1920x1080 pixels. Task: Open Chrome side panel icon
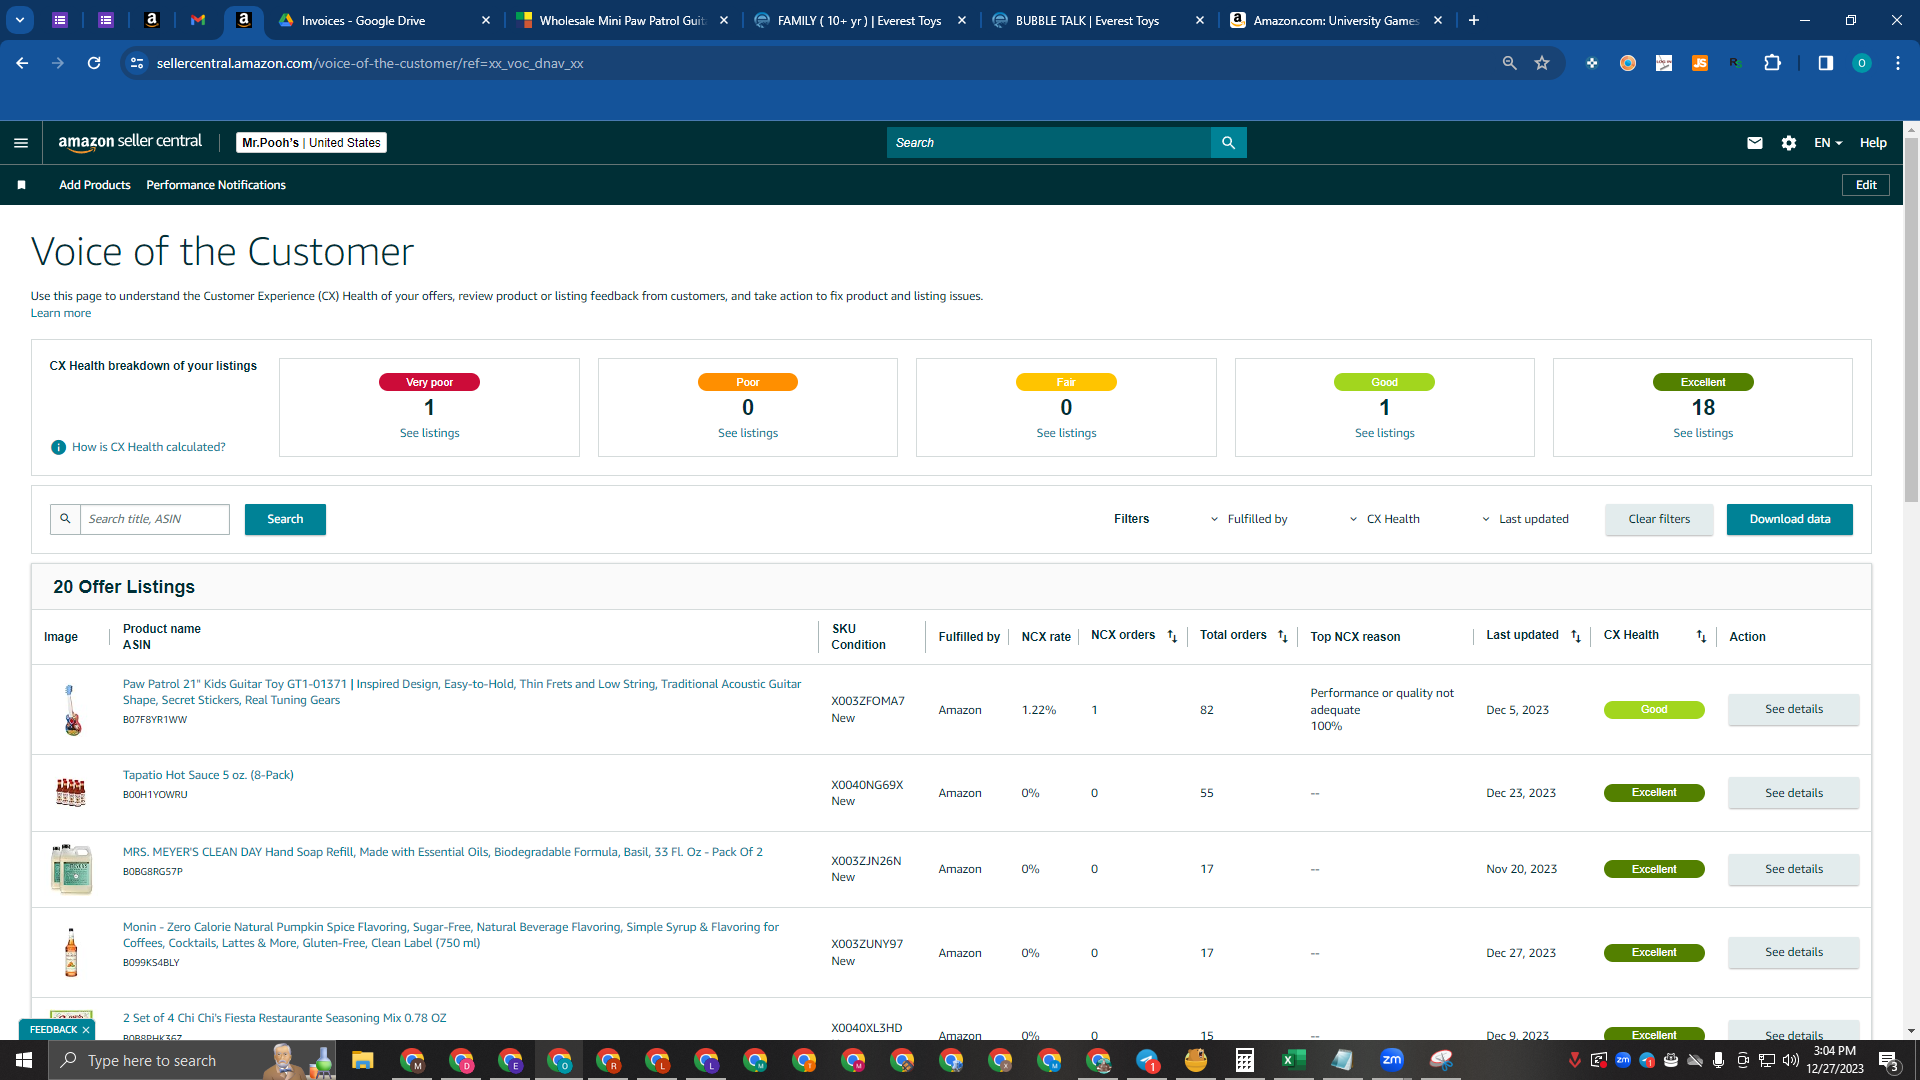(x=1825, y=63)
